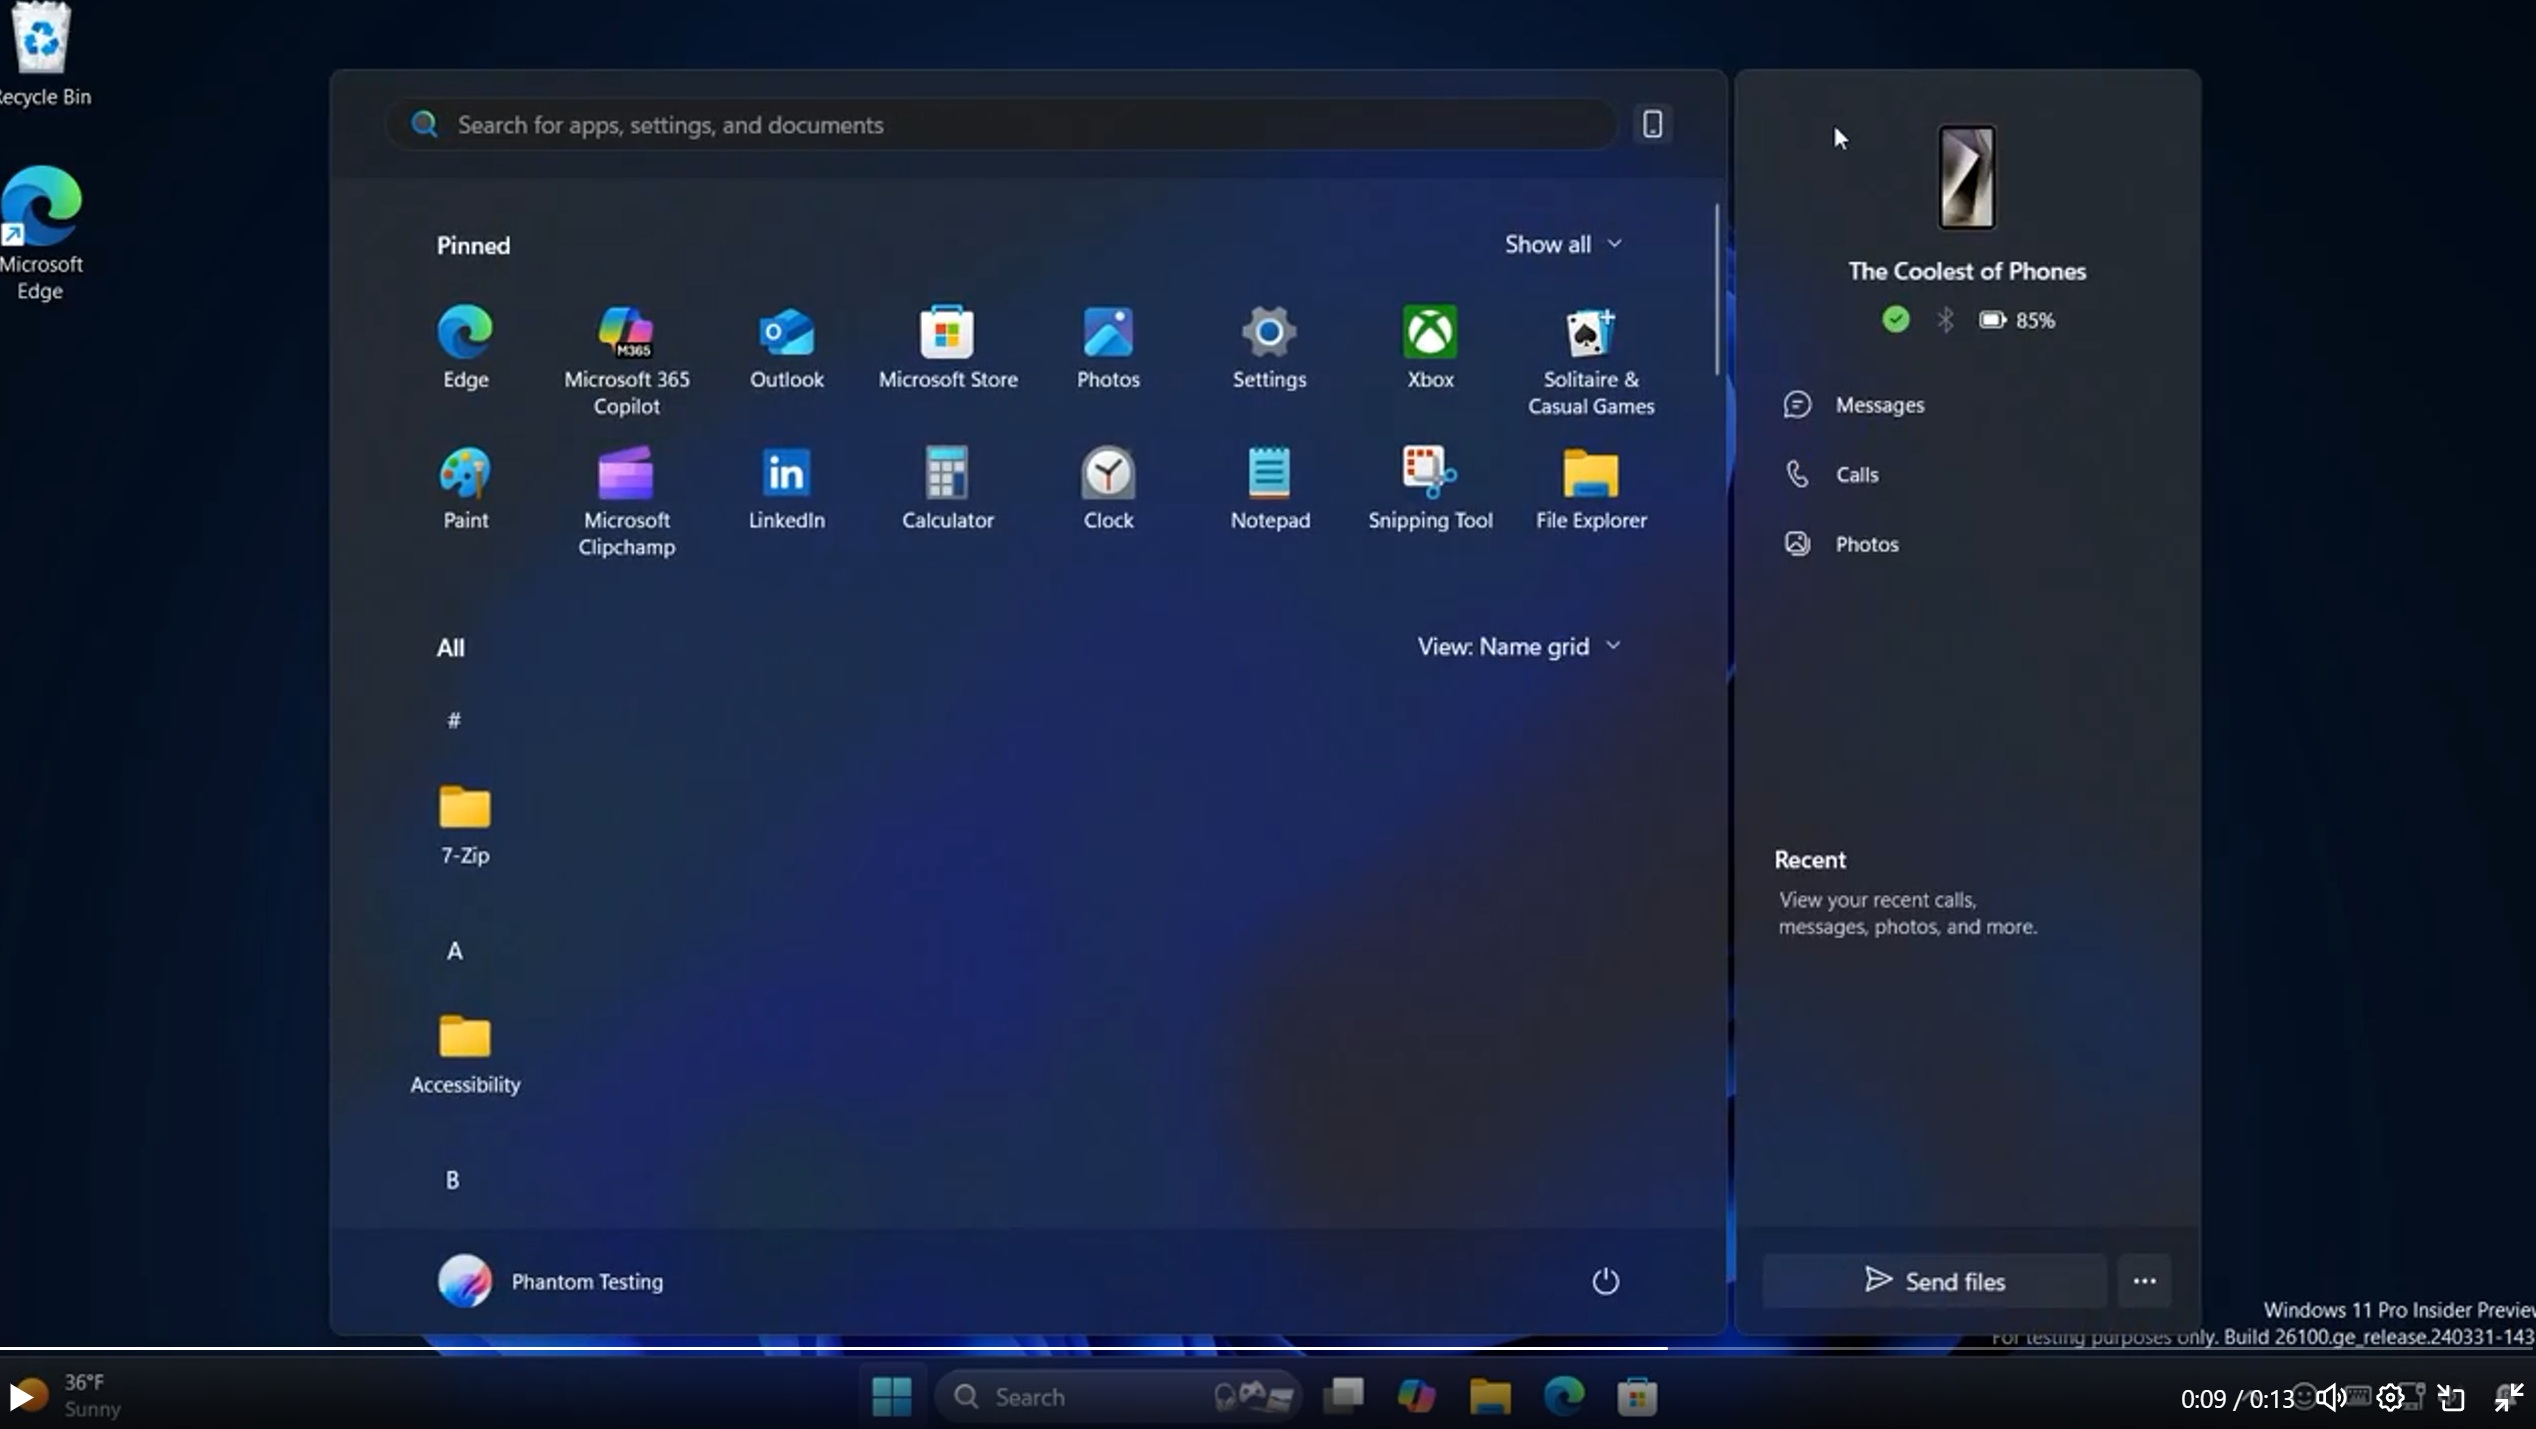Click the Start menu search field

tap(1000, 124)
